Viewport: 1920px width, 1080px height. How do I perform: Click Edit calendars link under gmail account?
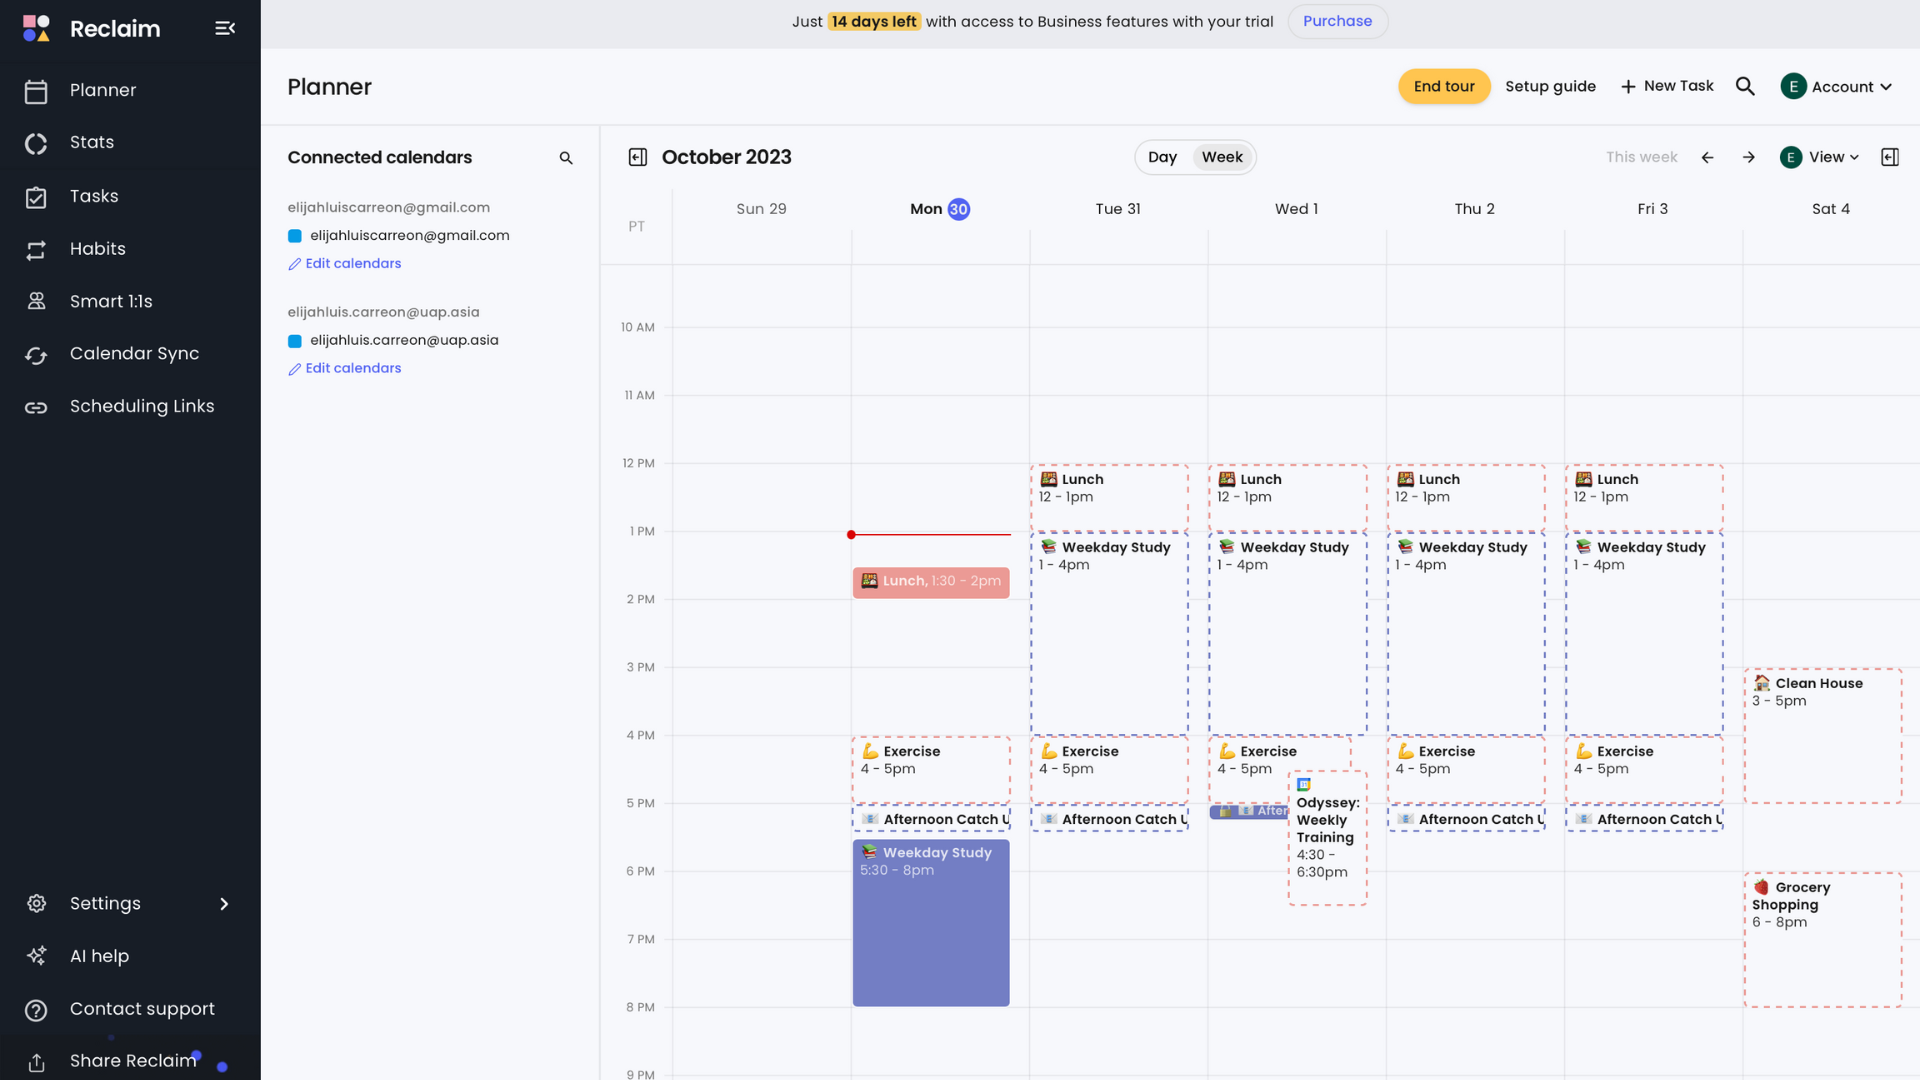(x=352, y=264)
